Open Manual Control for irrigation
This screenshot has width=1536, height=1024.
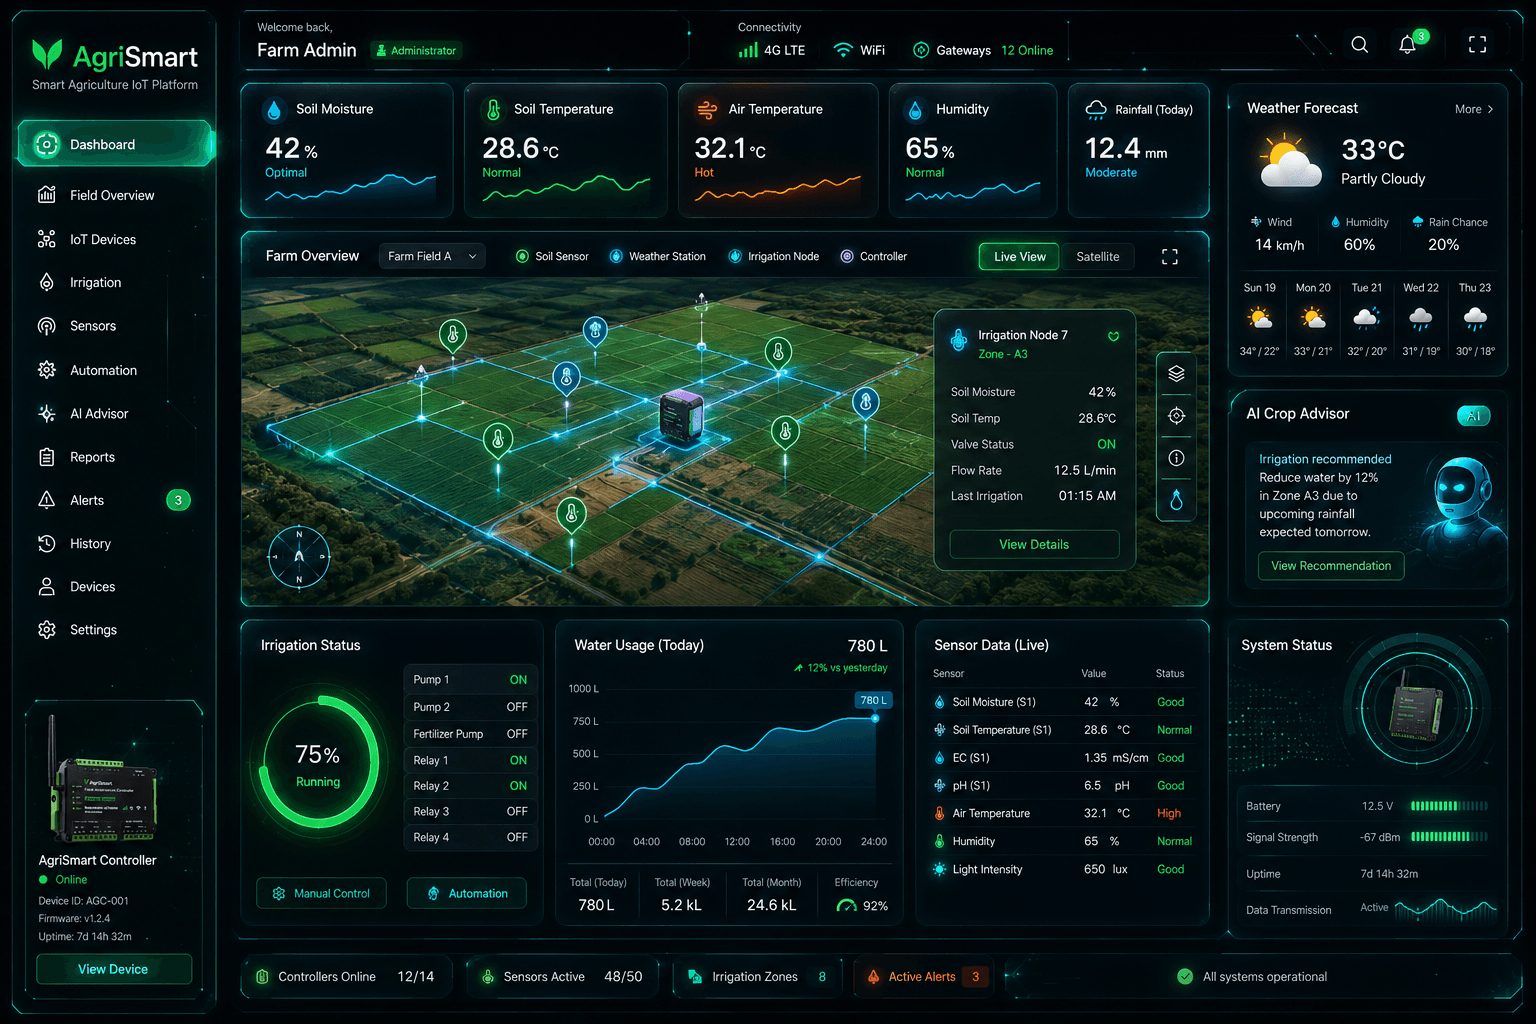click(321, 893)
